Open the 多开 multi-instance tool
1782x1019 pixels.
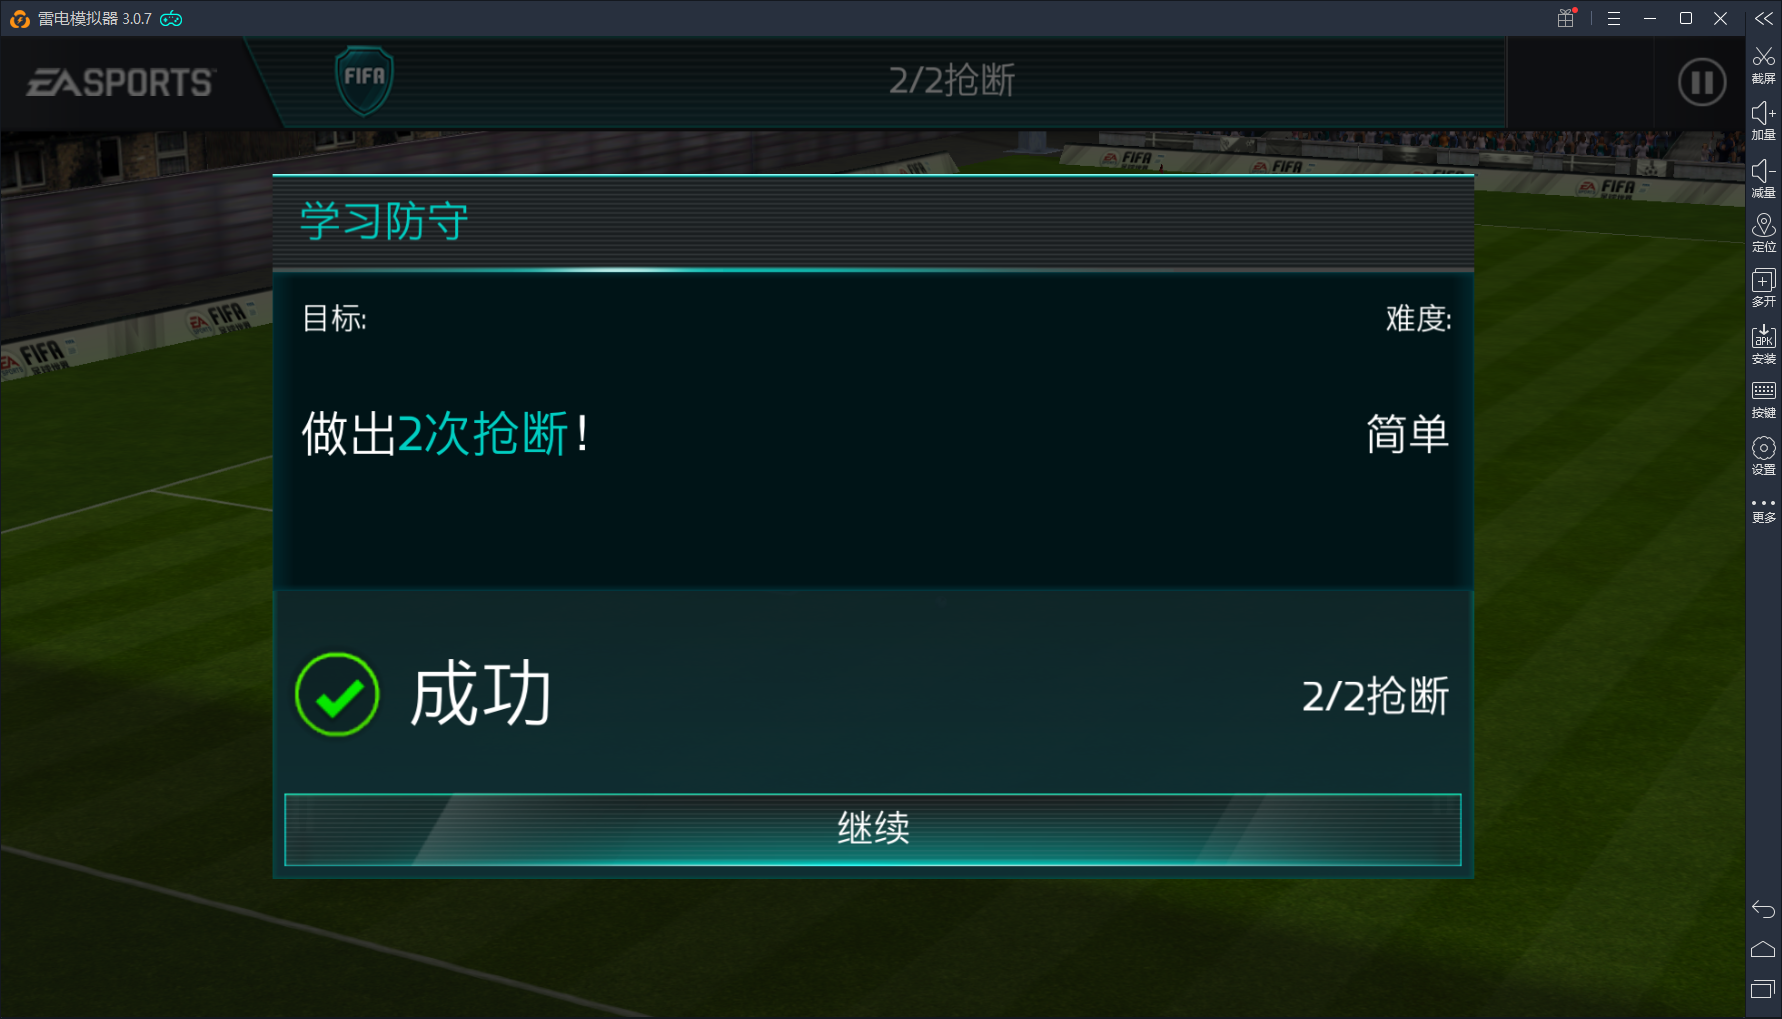[1763, 288]
